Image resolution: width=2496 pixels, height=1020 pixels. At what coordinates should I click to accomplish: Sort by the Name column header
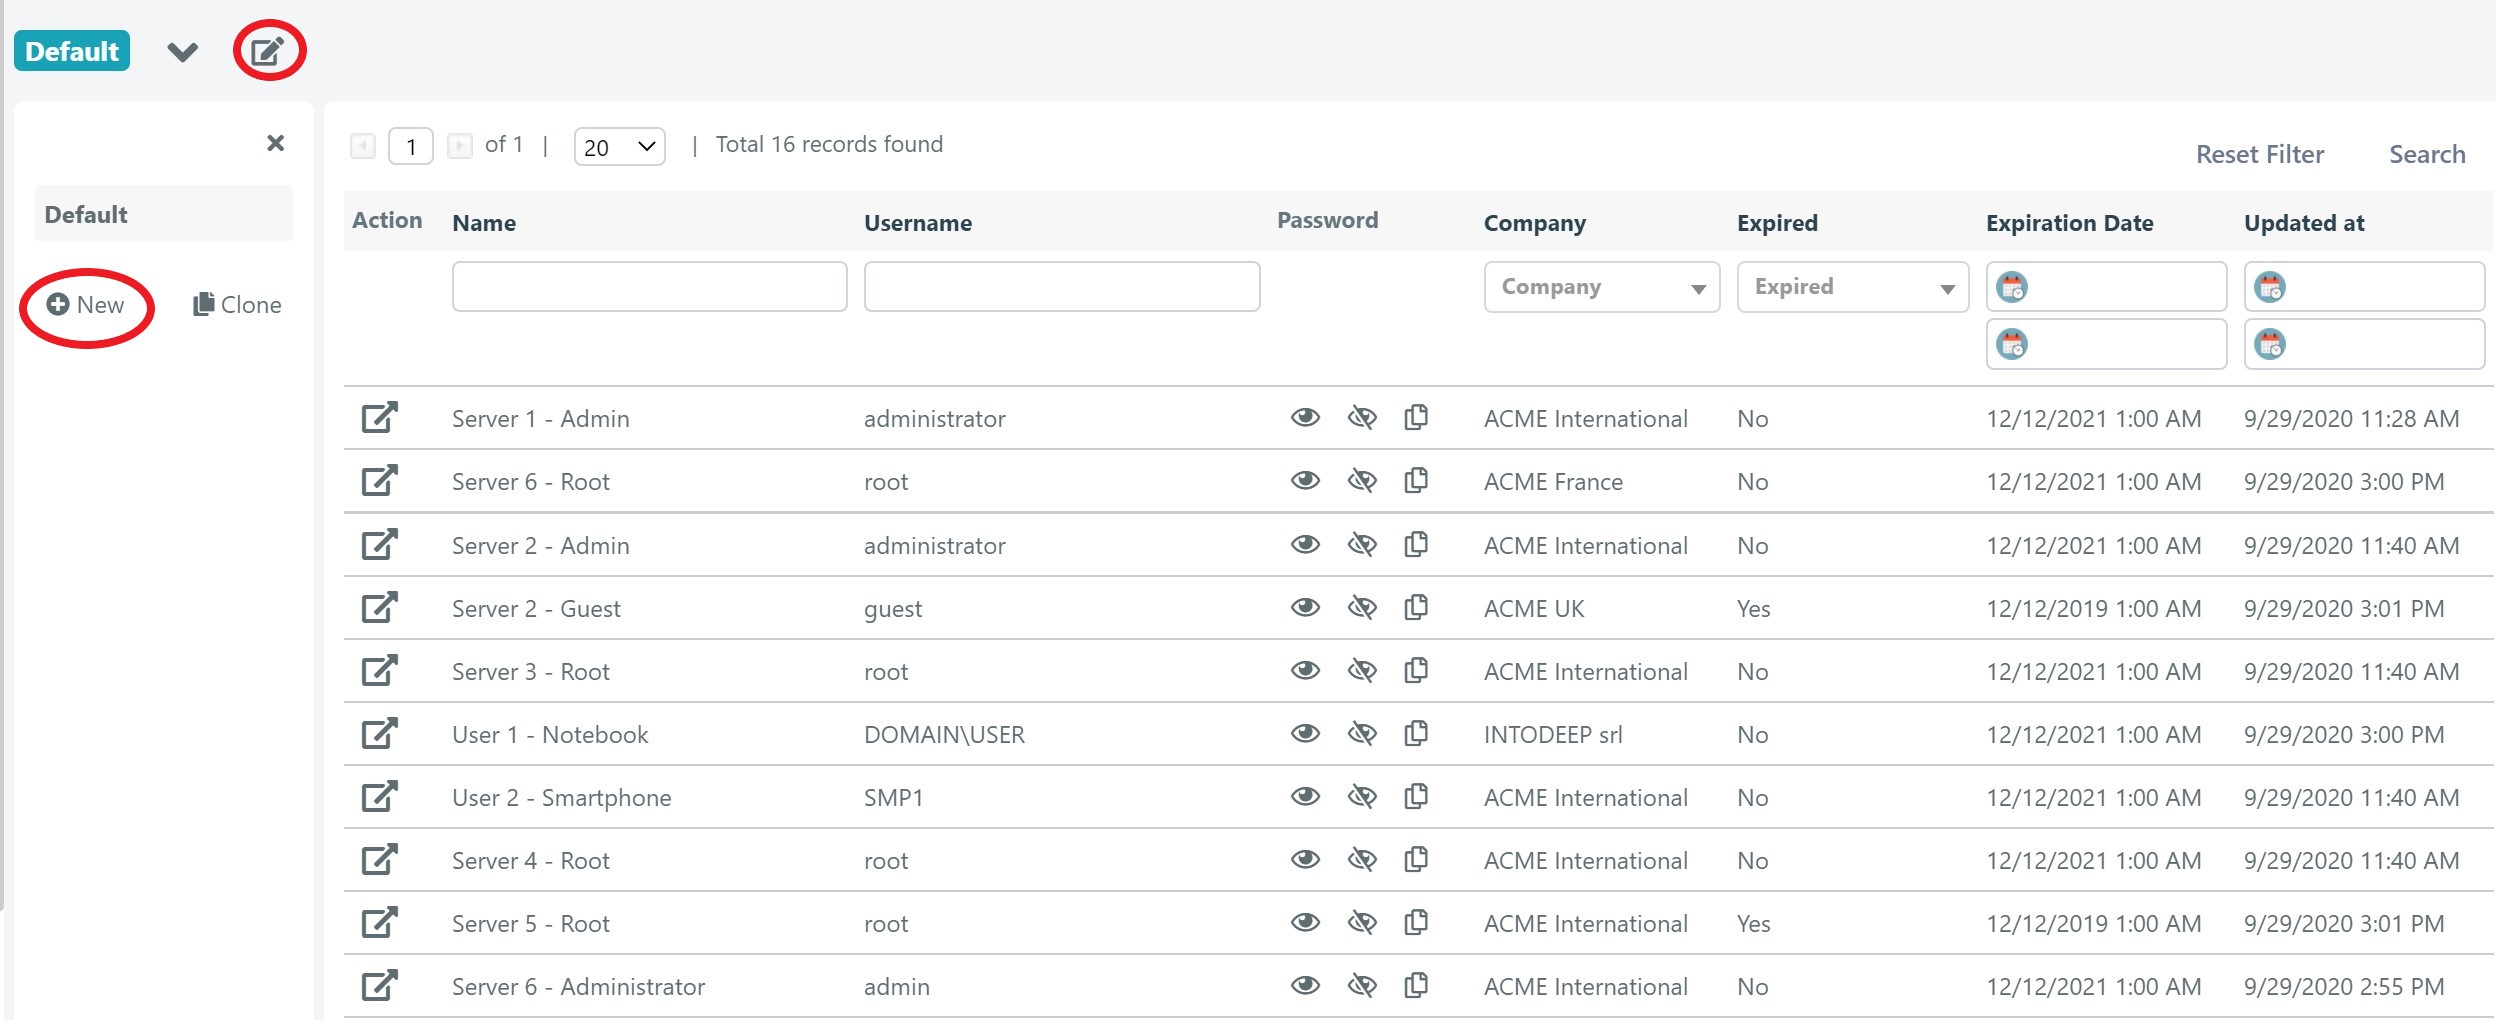(x=484, y=223)
